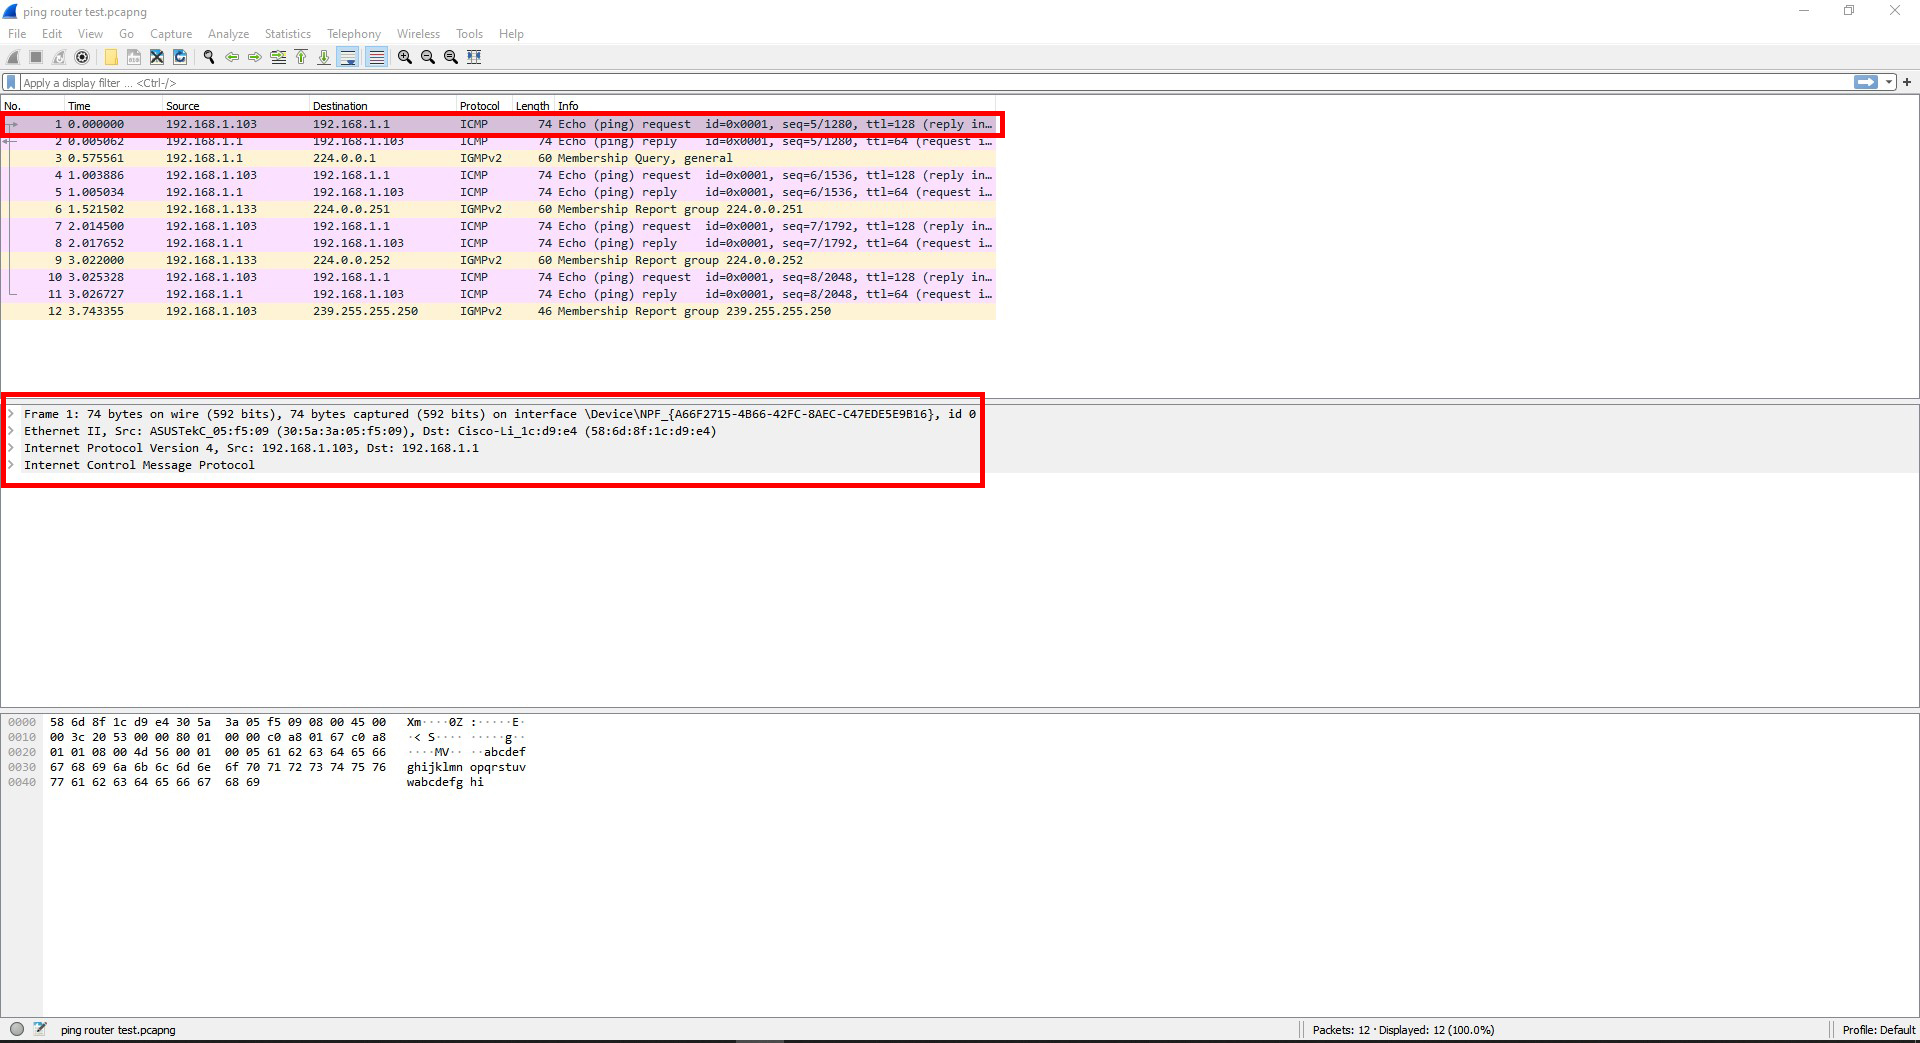
Task: Open the Statistics menu
Action: pos(287,34)
